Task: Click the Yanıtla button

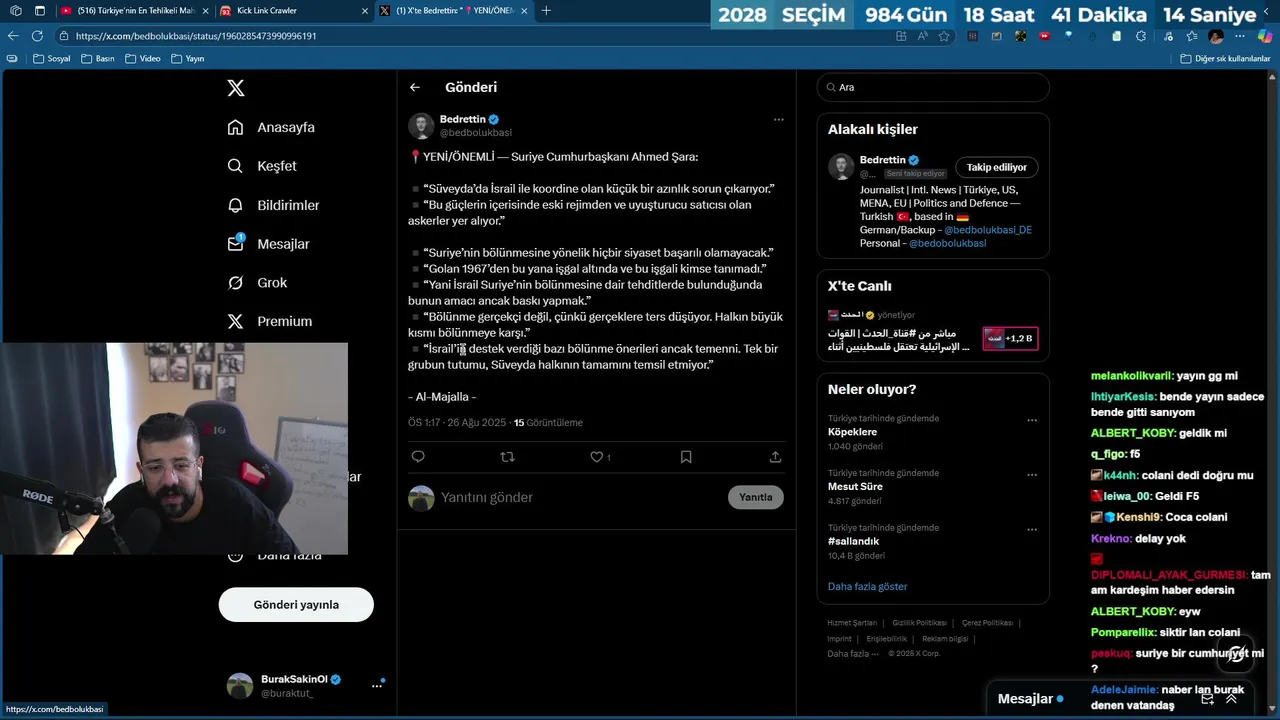Action: click(756, 497)
